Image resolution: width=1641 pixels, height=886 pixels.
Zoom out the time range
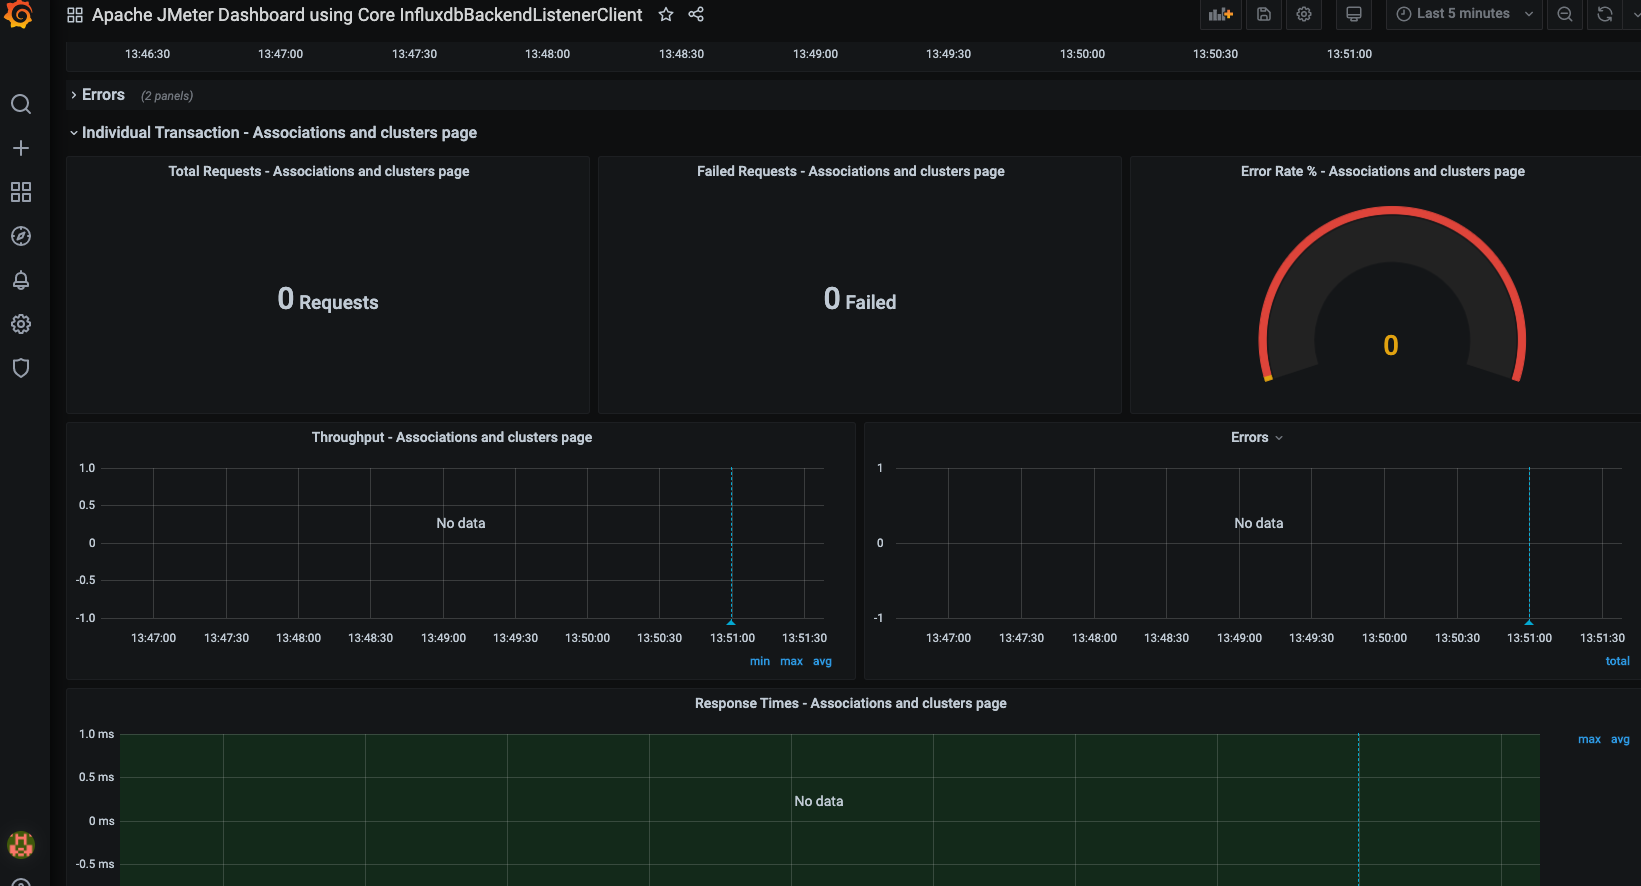click(1565, 14)
